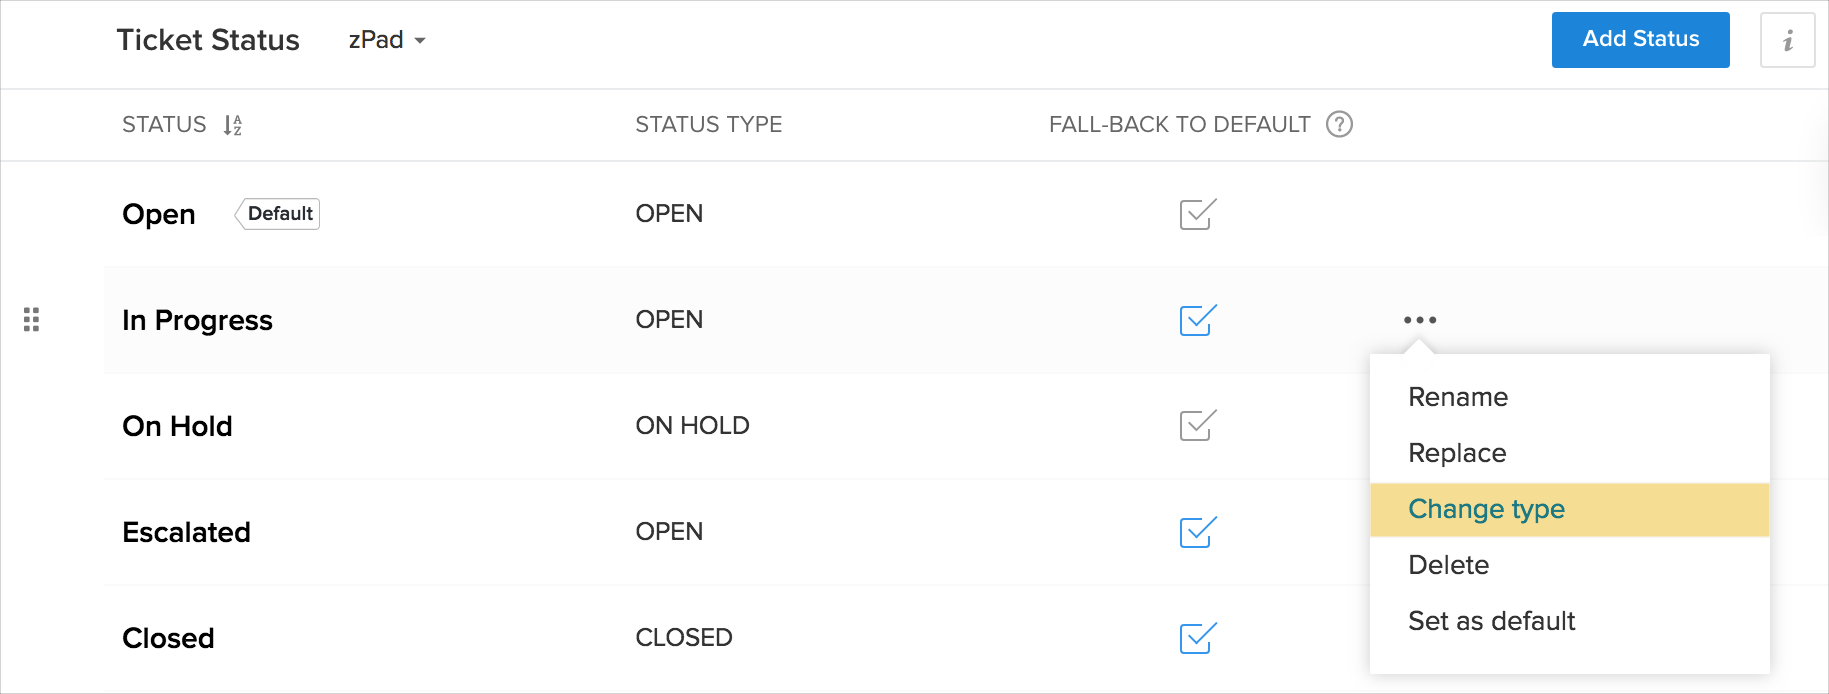The width and height of the screenshot is (1829, 694).
Task: Click the Default tag beside Open
Action: point(279,214)
